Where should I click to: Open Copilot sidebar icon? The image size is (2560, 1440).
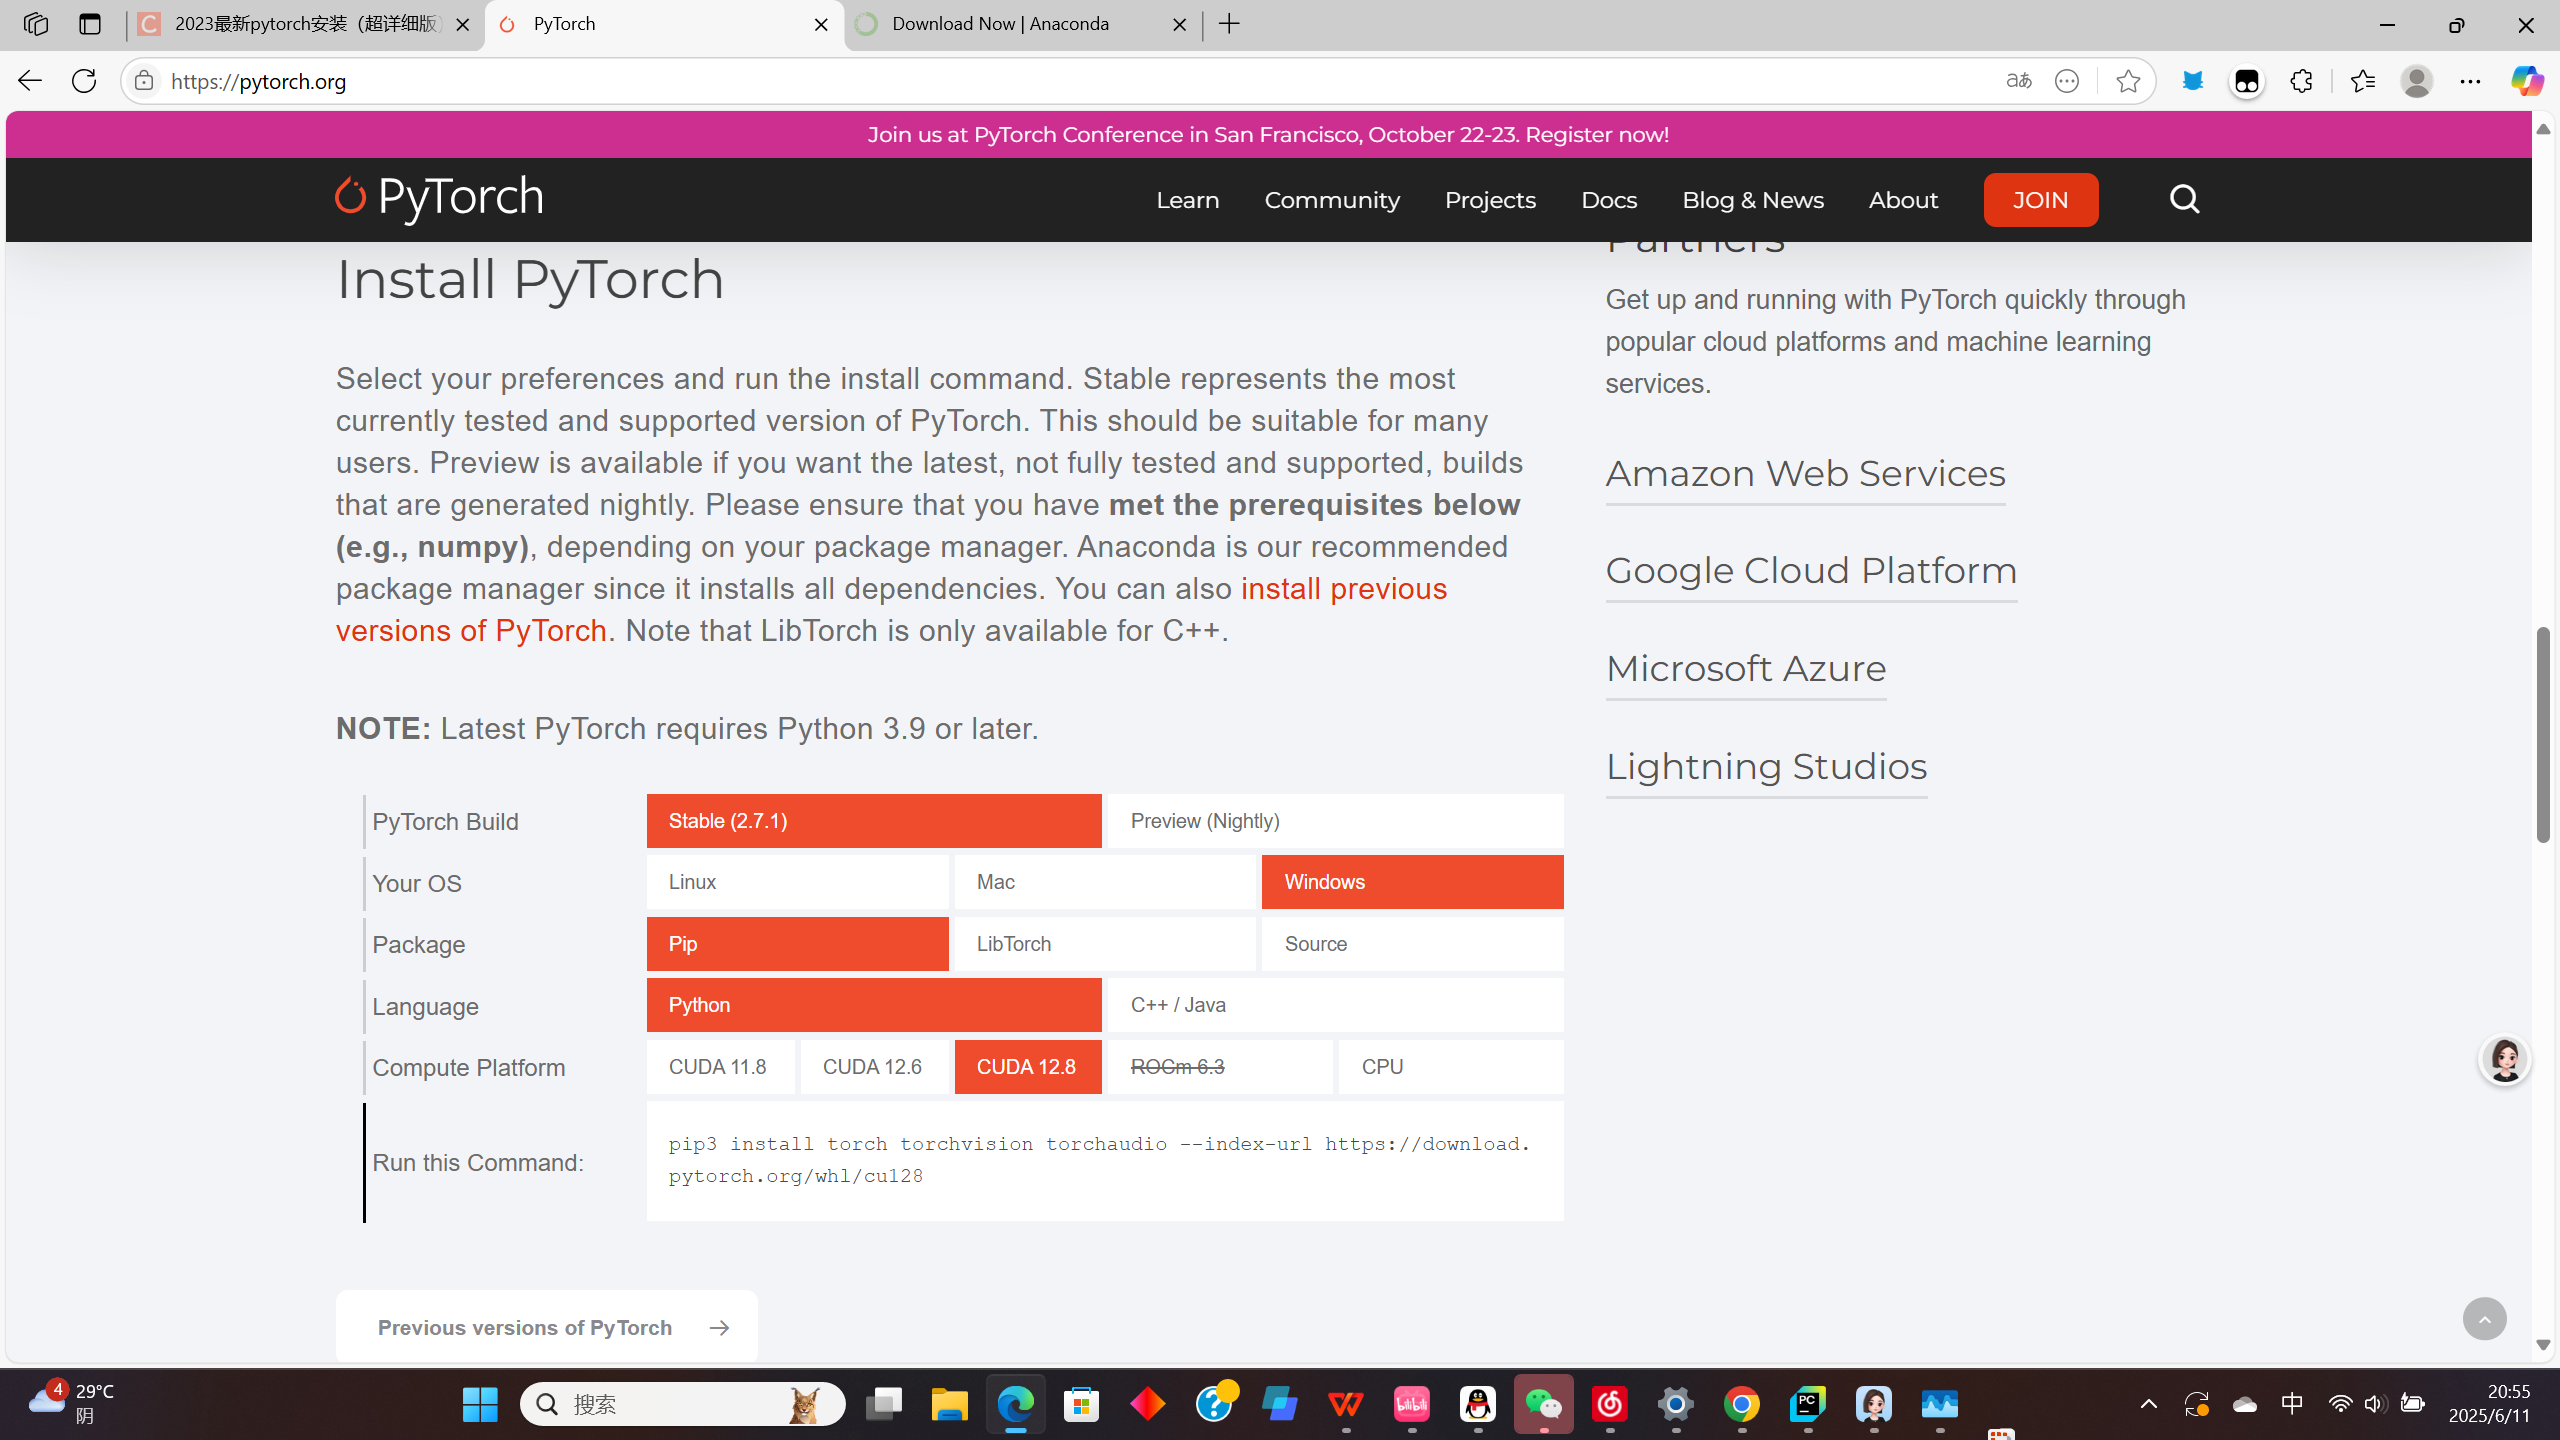pos(2526,81)
